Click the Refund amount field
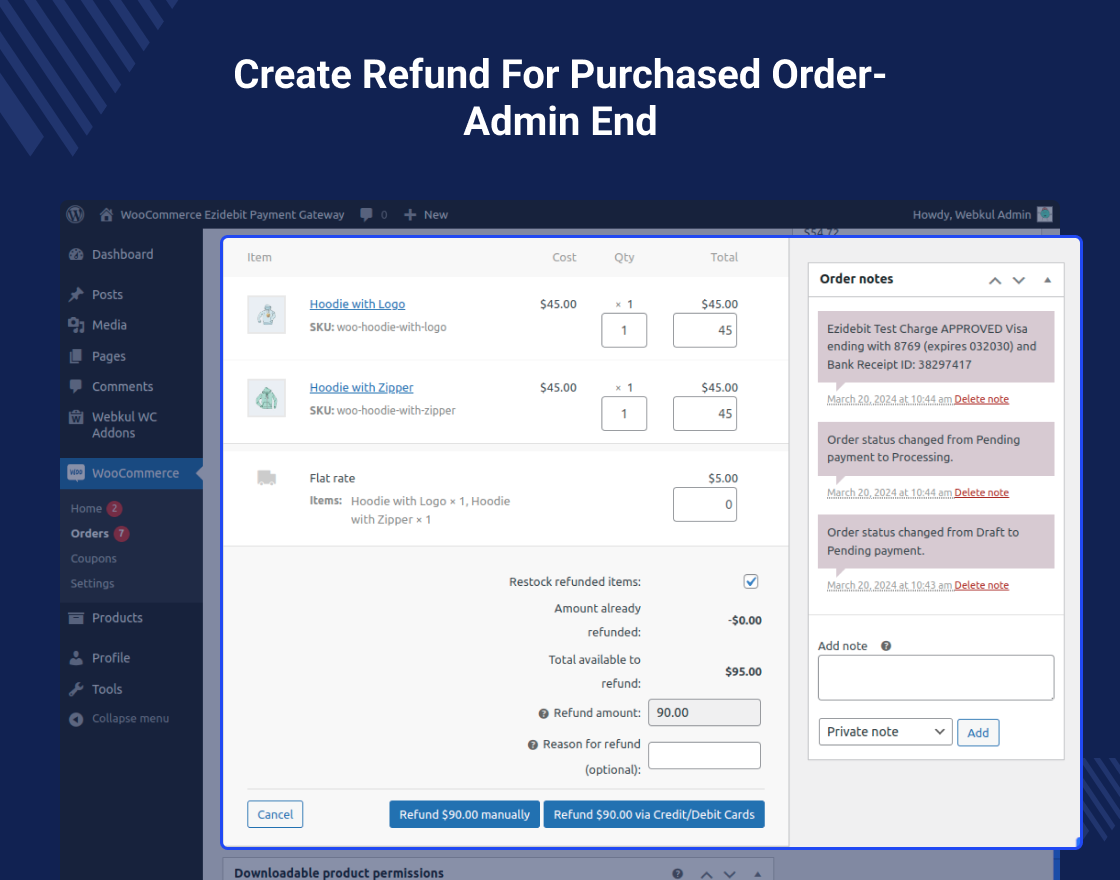The image size is (1120, 880). 704,712
